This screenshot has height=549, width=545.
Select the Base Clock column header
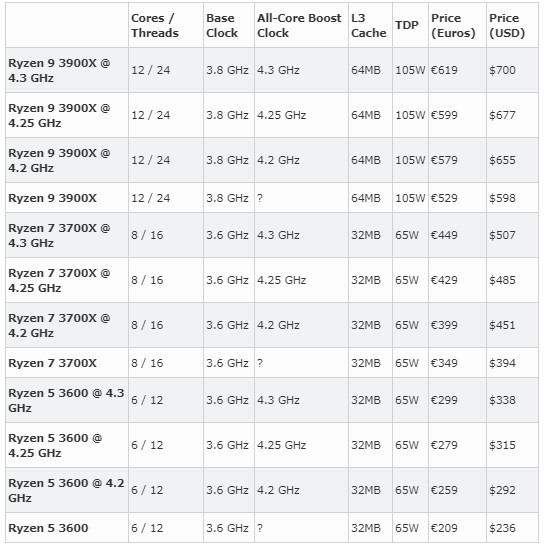coord(222,26)
